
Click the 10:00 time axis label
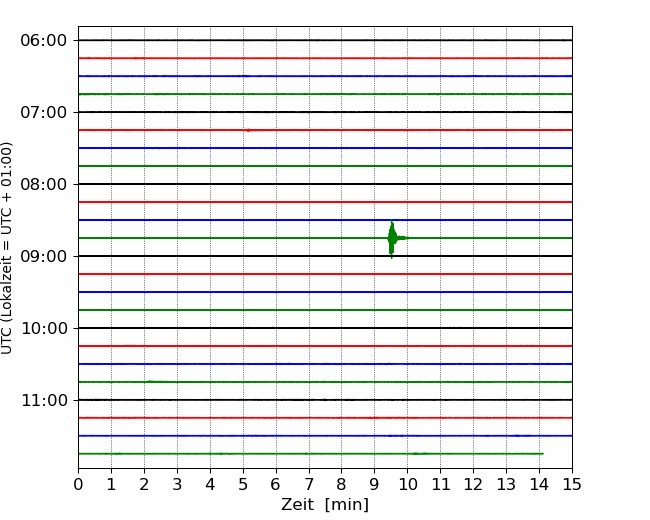pos(44,328)
